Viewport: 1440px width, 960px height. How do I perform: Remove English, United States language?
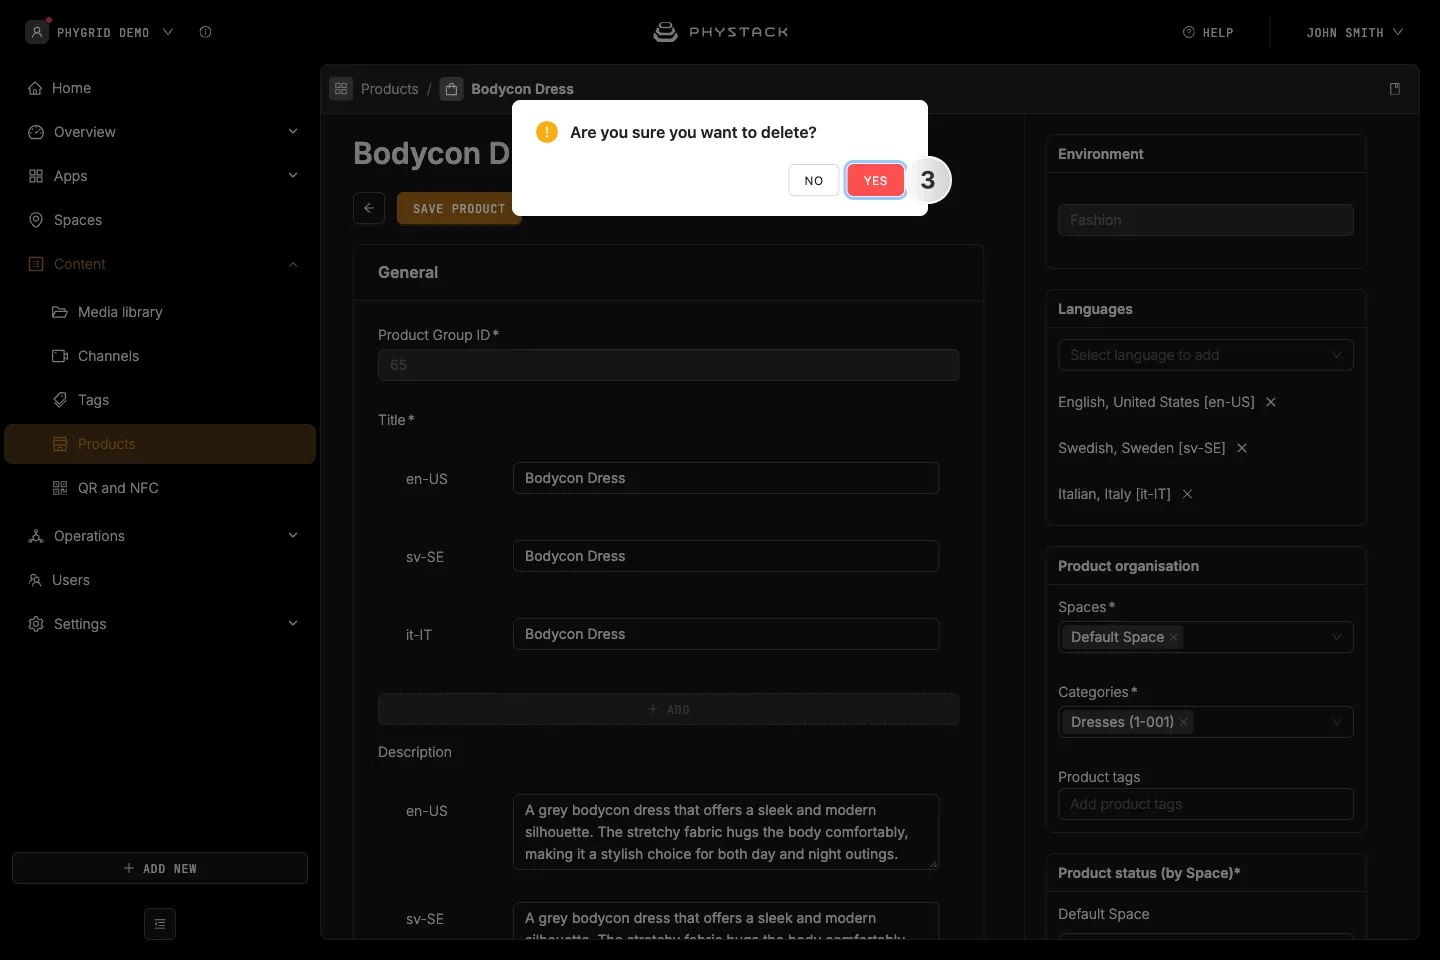click(x=1271, y=402)
